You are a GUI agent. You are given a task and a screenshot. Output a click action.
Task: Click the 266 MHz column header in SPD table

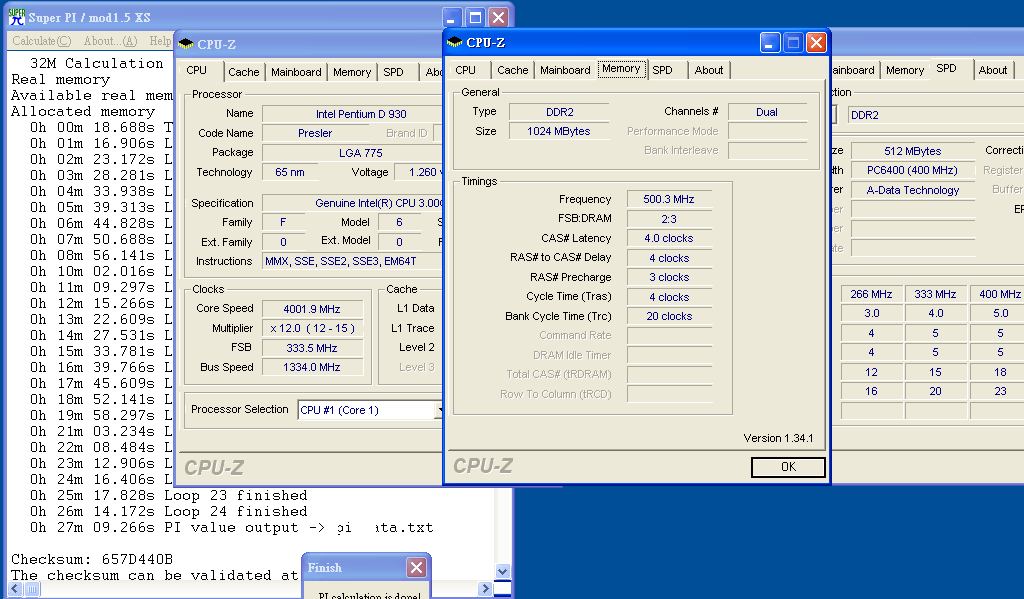tap(871, 294)
